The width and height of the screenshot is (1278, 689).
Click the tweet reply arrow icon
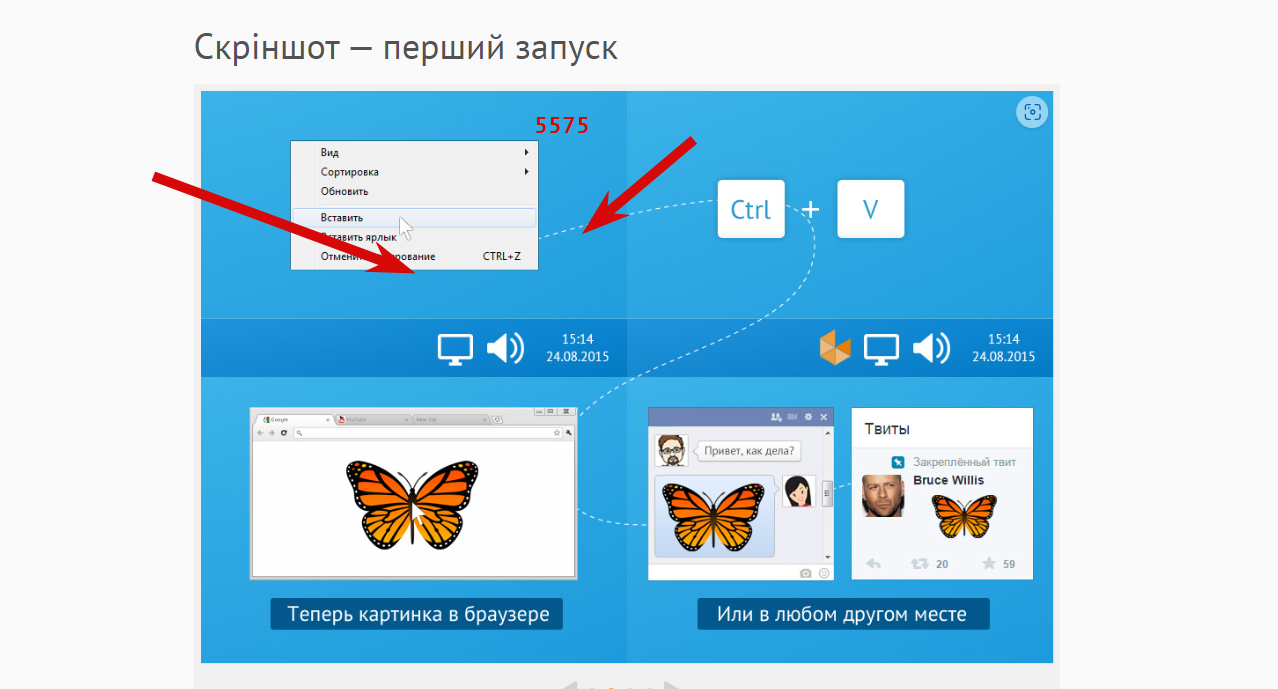click(x=873, y=564)
